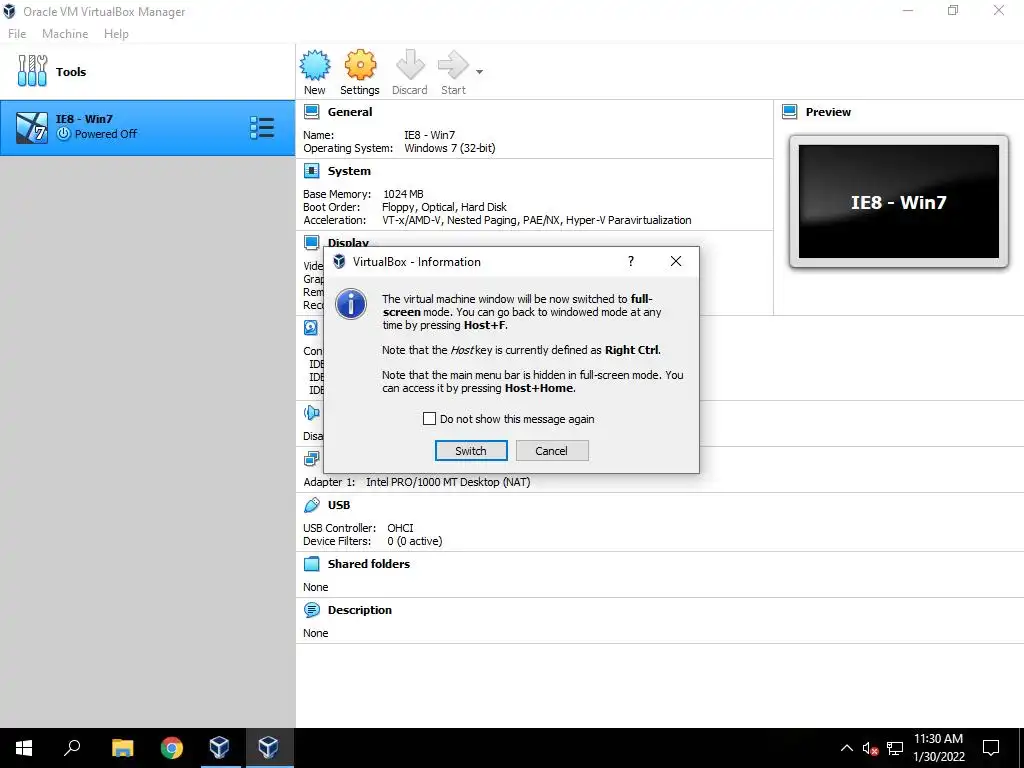Click the Description section speech bubble icon
This screenshot has width=1024, height=768.
tap(312, 610)
